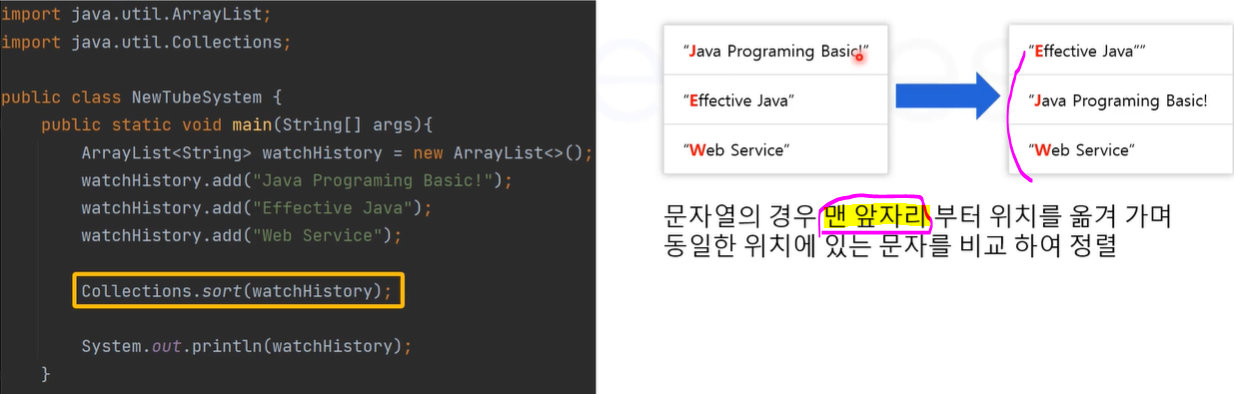The height and width of the screenshot is (394, 1234).
Task: Select "Web Service" in unsorted left list
Action: [775, 150]
